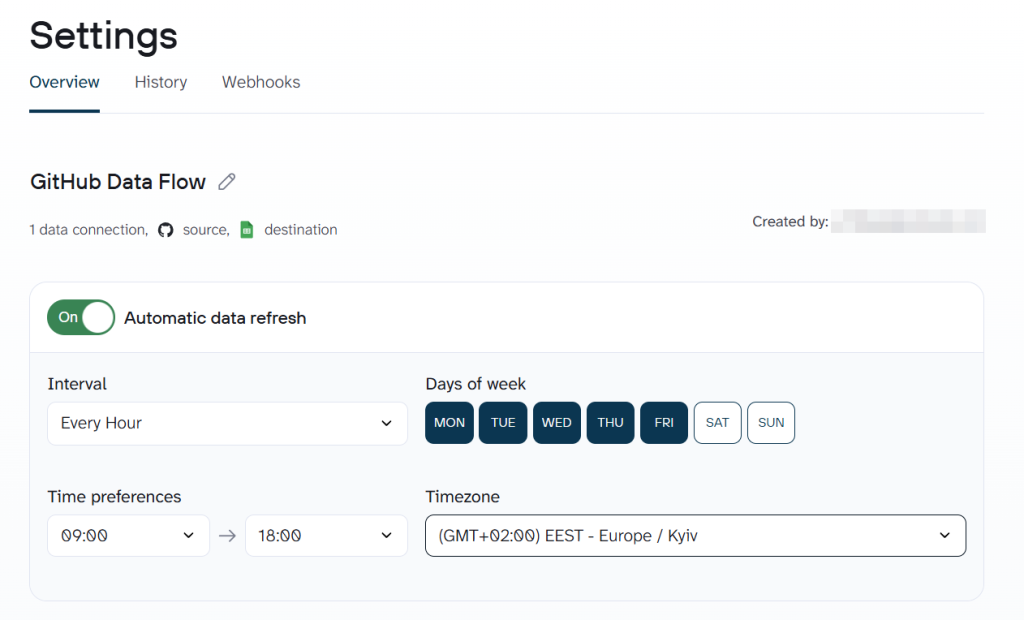Screen dimensions: 1024x620
Task: Select the Overview tab
Action: [64, 82]
